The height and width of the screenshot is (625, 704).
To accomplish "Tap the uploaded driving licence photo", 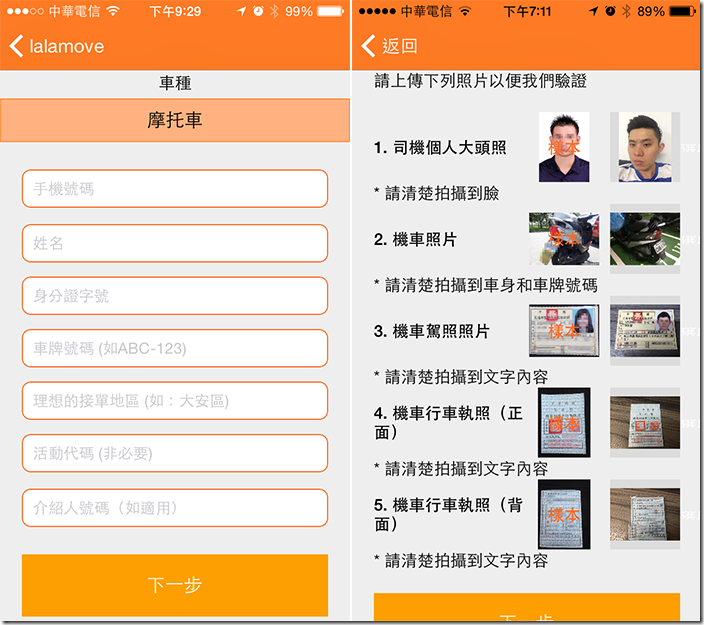I will (645, 331).
